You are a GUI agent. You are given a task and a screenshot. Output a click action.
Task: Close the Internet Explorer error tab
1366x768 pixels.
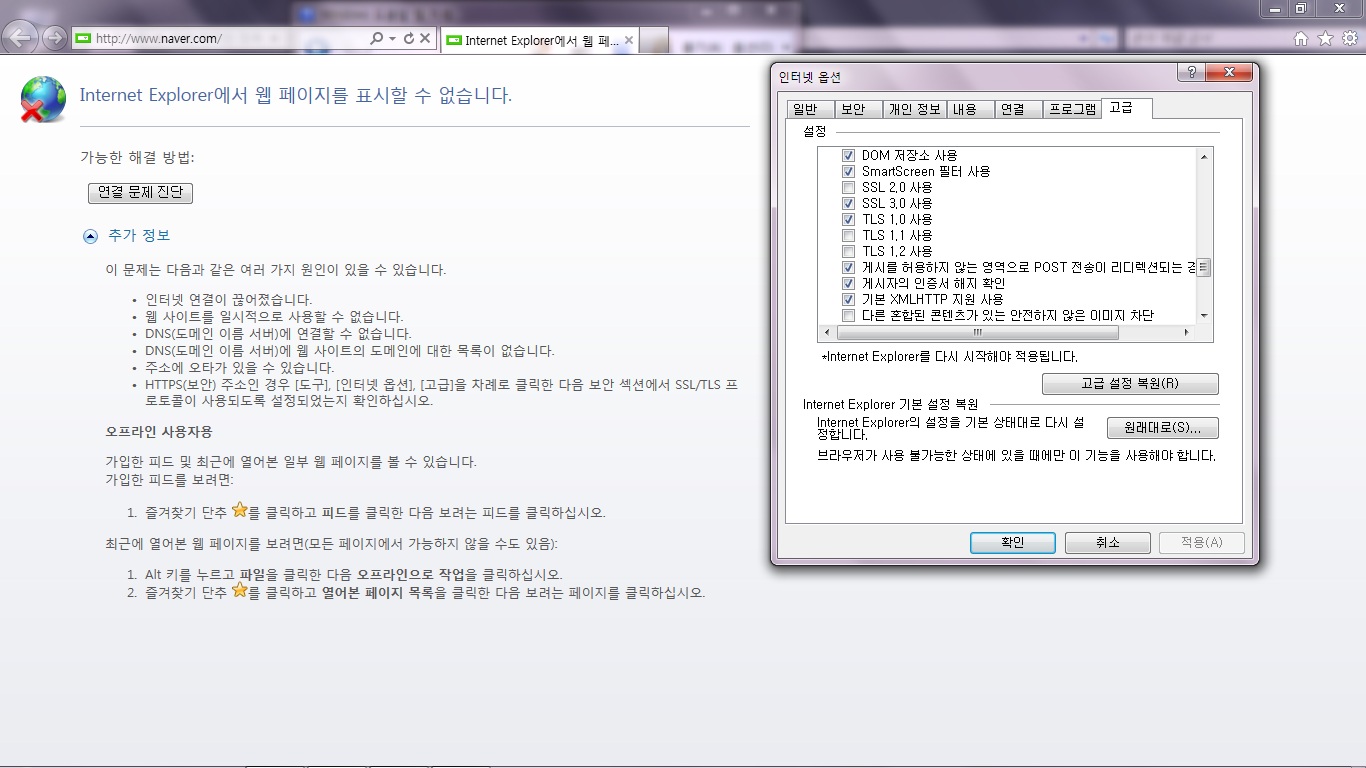click(x=629, y=40)
